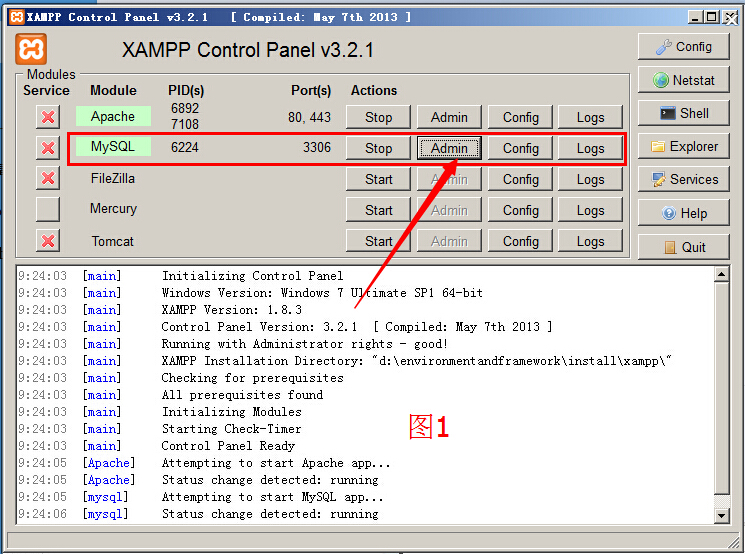Toggle the empty Mercury service checkbox

click(x=48, y=210)
